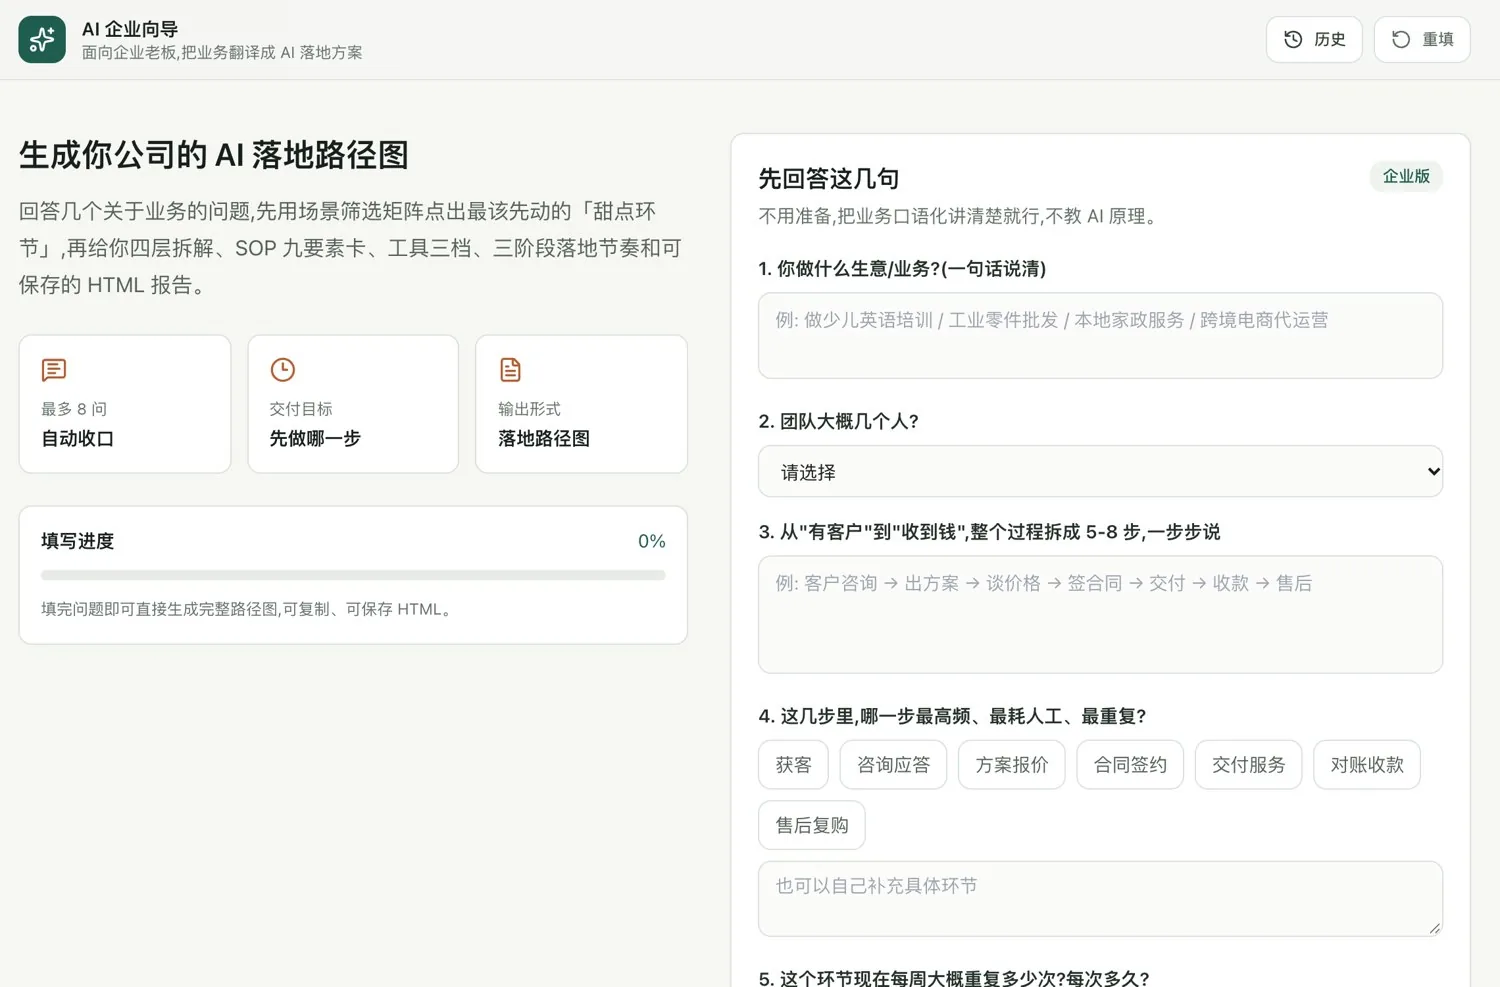
Task: Toggle the 获客 option chip
Action: click(793, 765)
